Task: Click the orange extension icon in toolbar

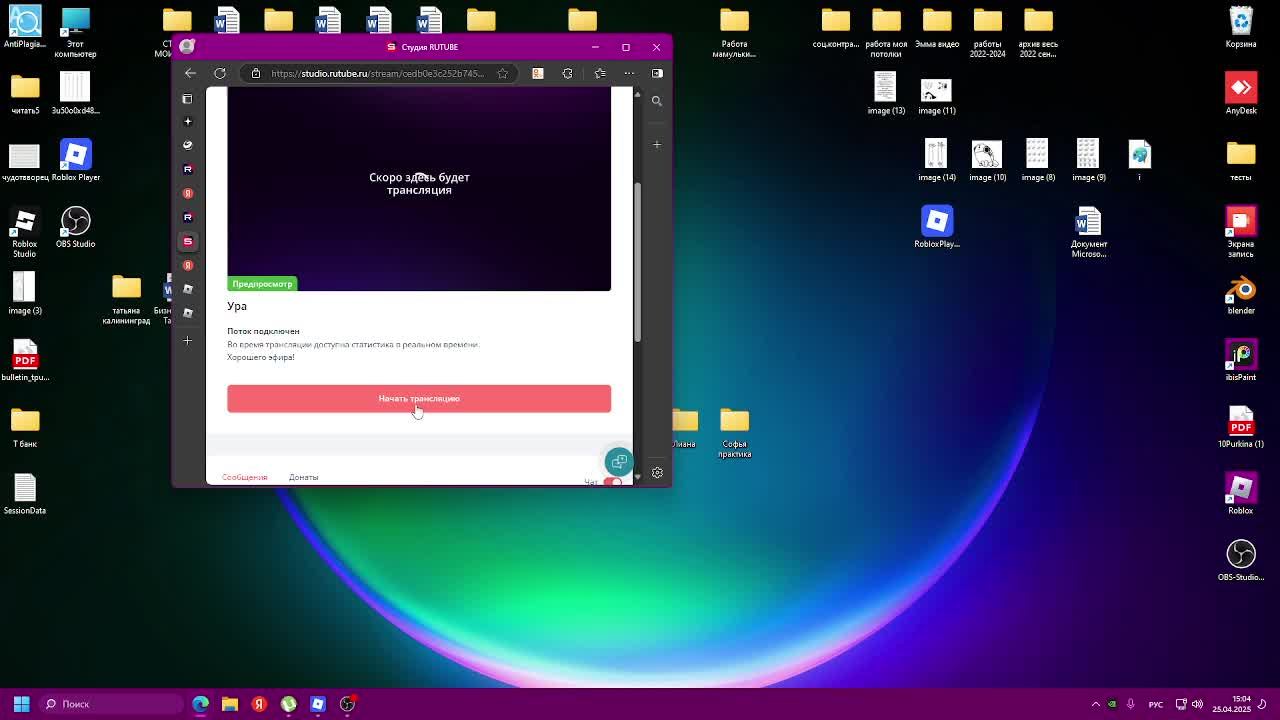Action: [x=537, y=73]
